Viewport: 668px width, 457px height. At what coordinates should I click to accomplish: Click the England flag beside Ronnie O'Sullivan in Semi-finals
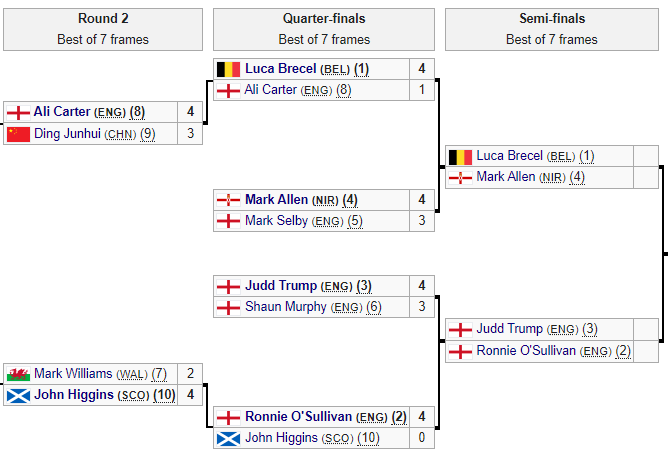(460, 351)
